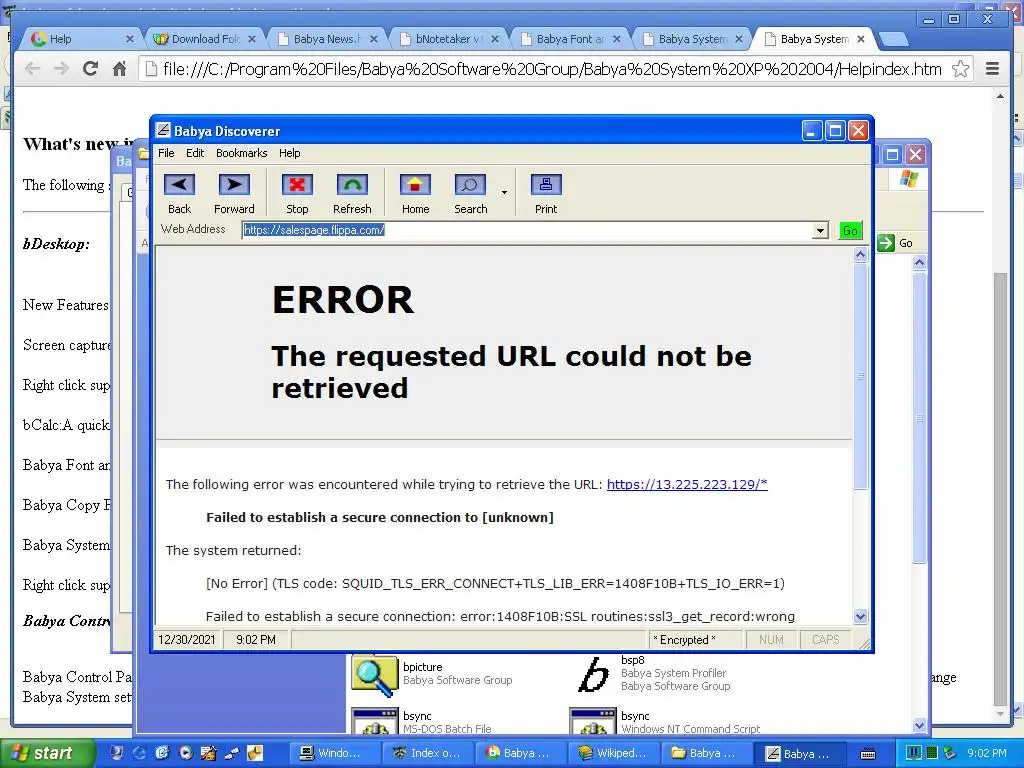
Task: Open the Chrome Babya taskbar button
Action: [x=520, y=754]
